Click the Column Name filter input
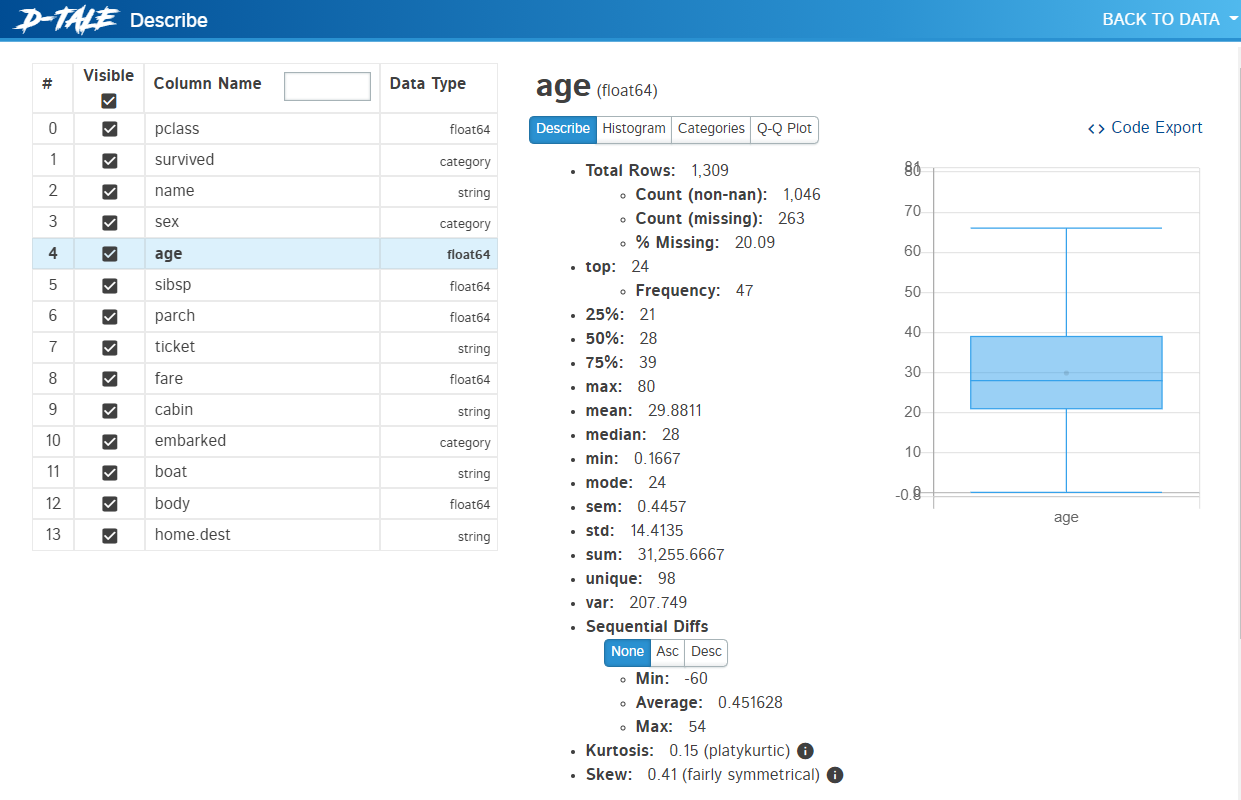1241x800 pixels. pos(327,86)
